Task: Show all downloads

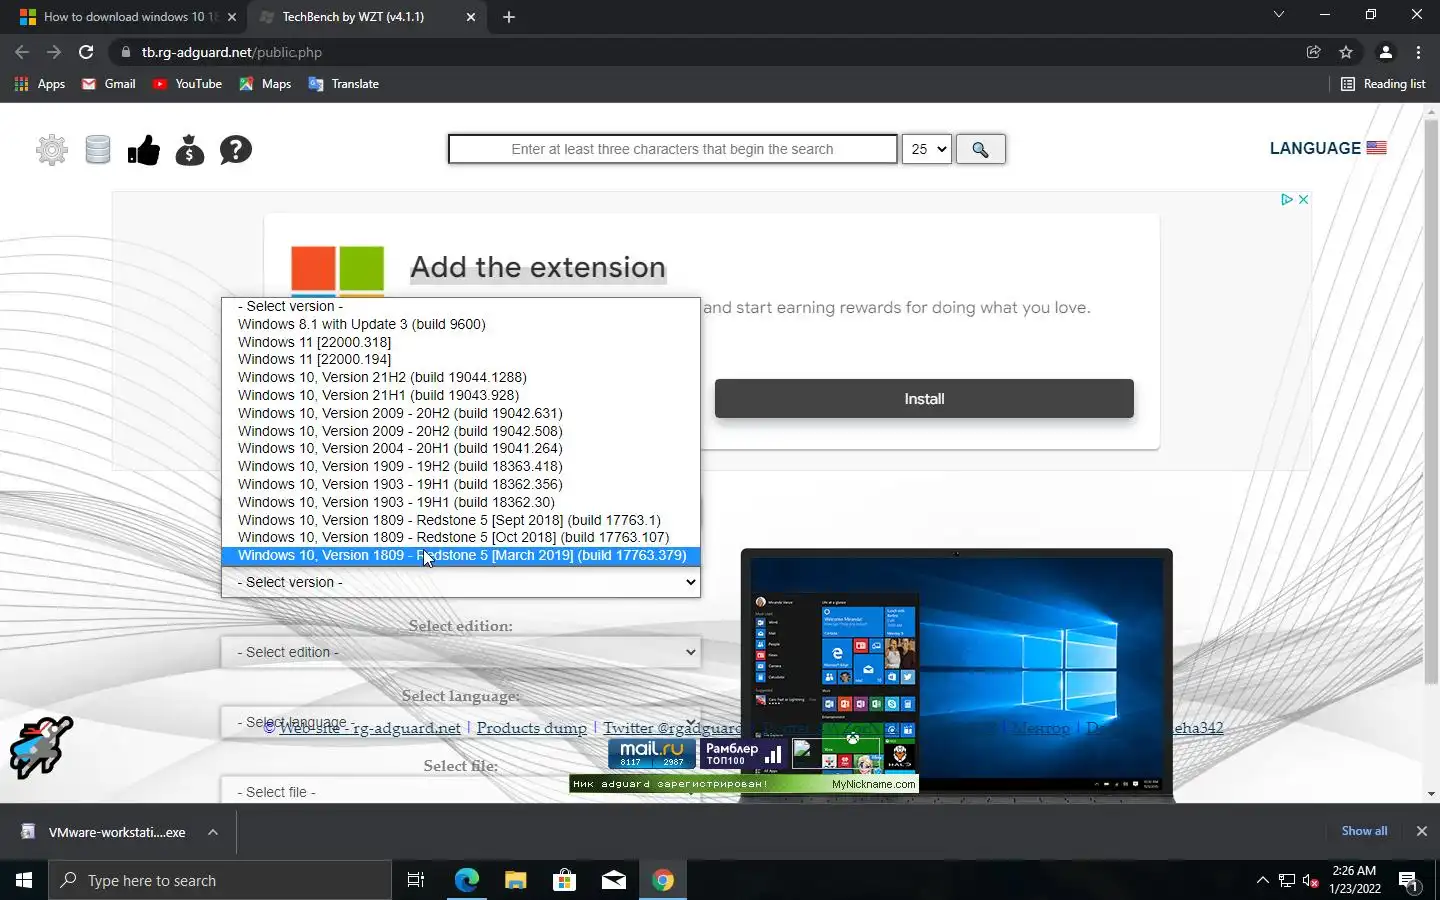Action: pyautogui.click(x=1364, y=831)
